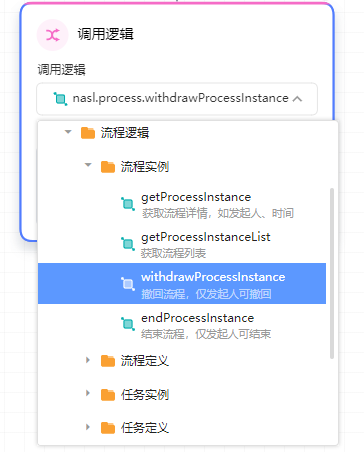This screenshot has height=452, width=364.
Task: Collapse the logic selector dropdown chevron
Action: (x=297, y=99)
